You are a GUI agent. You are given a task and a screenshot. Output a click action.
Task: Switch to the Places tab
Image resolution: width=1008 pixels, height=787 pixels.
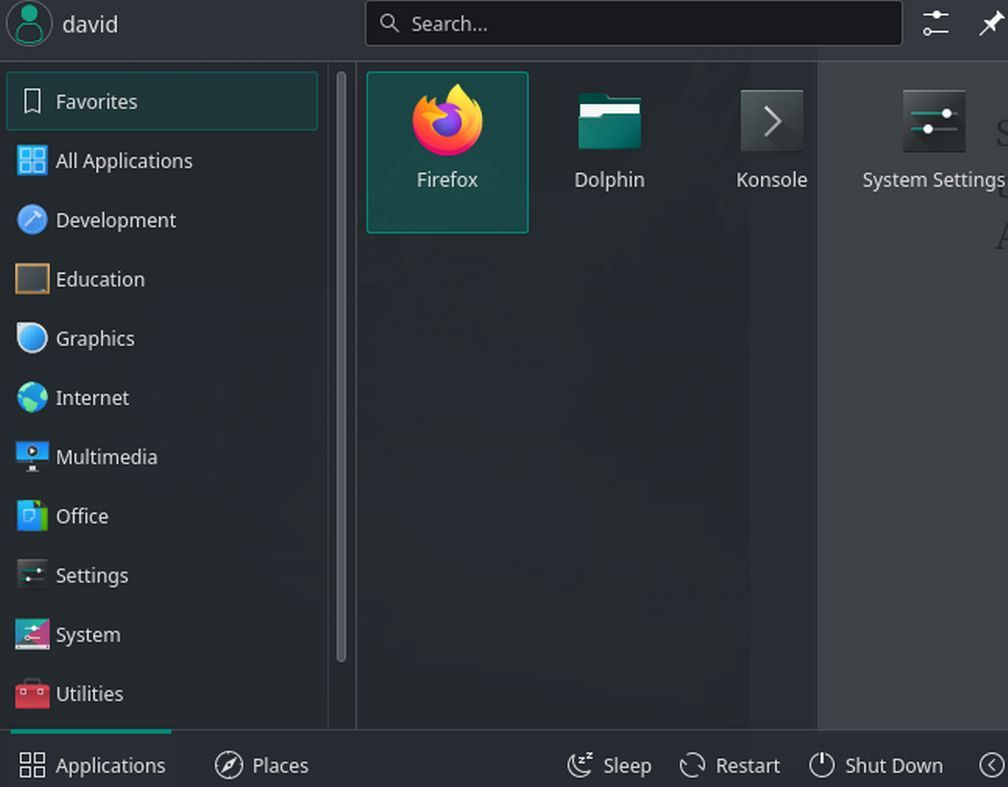pos(262,765)
